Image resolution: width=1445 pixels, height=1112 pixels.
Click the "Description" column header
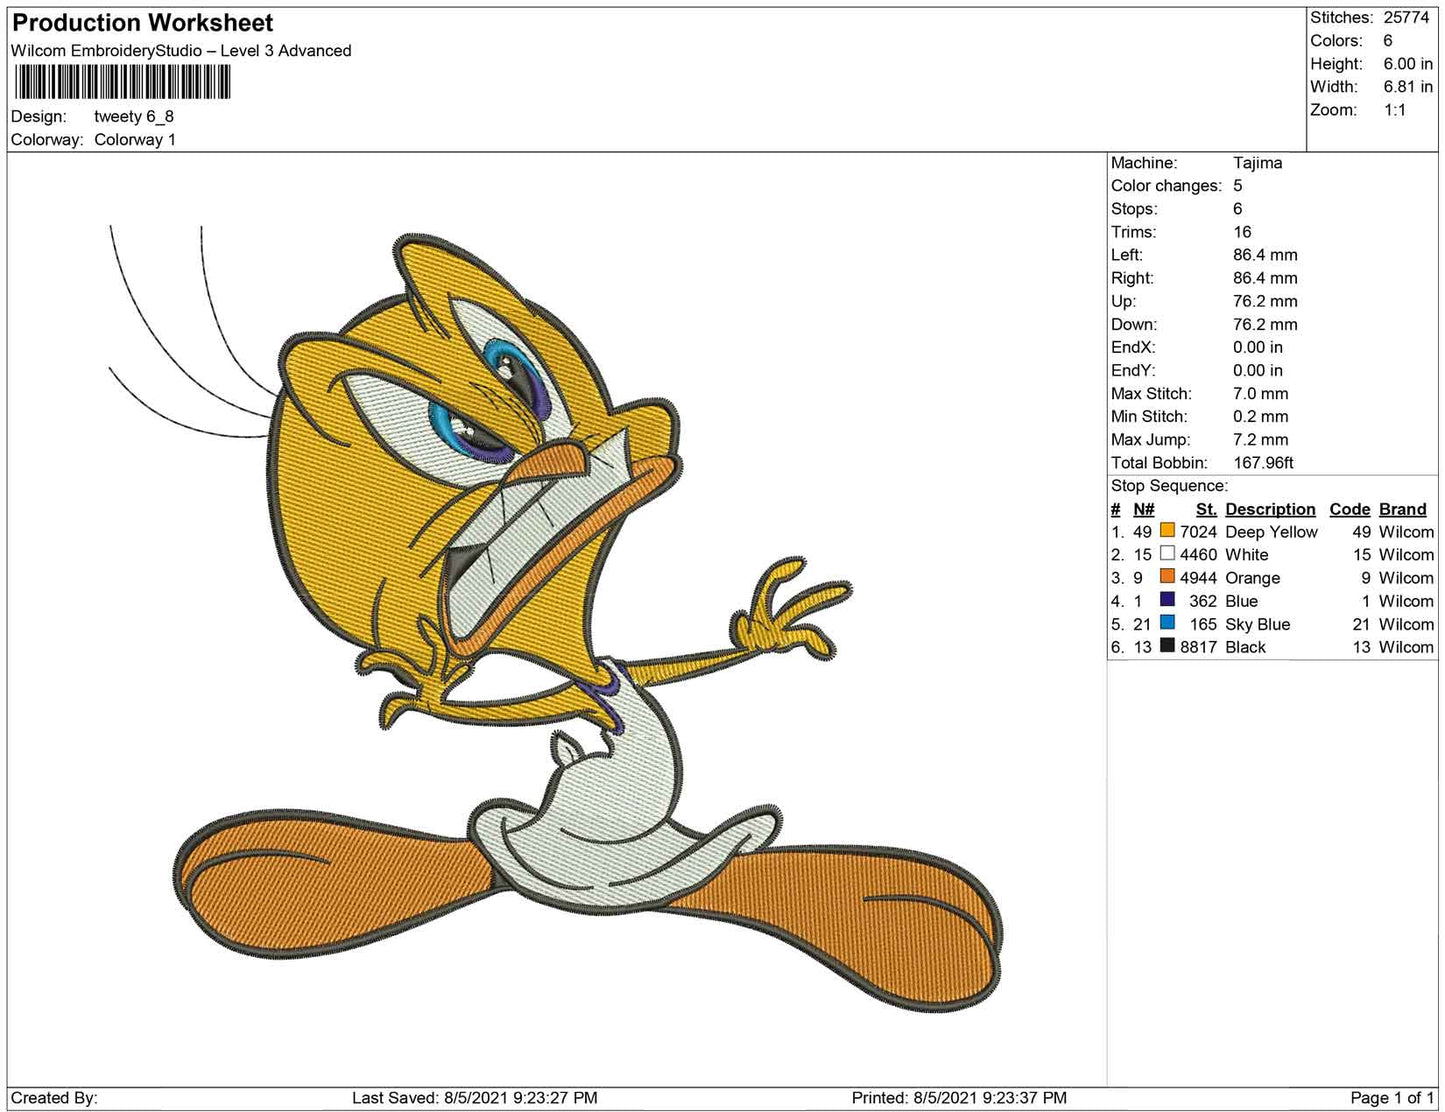coord(1270,509)
